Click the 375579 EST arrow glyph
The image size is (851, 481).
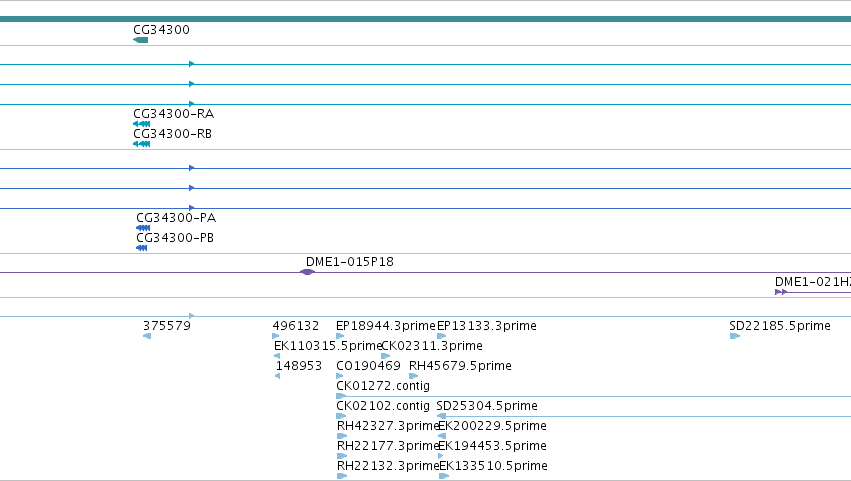point(147,336)
